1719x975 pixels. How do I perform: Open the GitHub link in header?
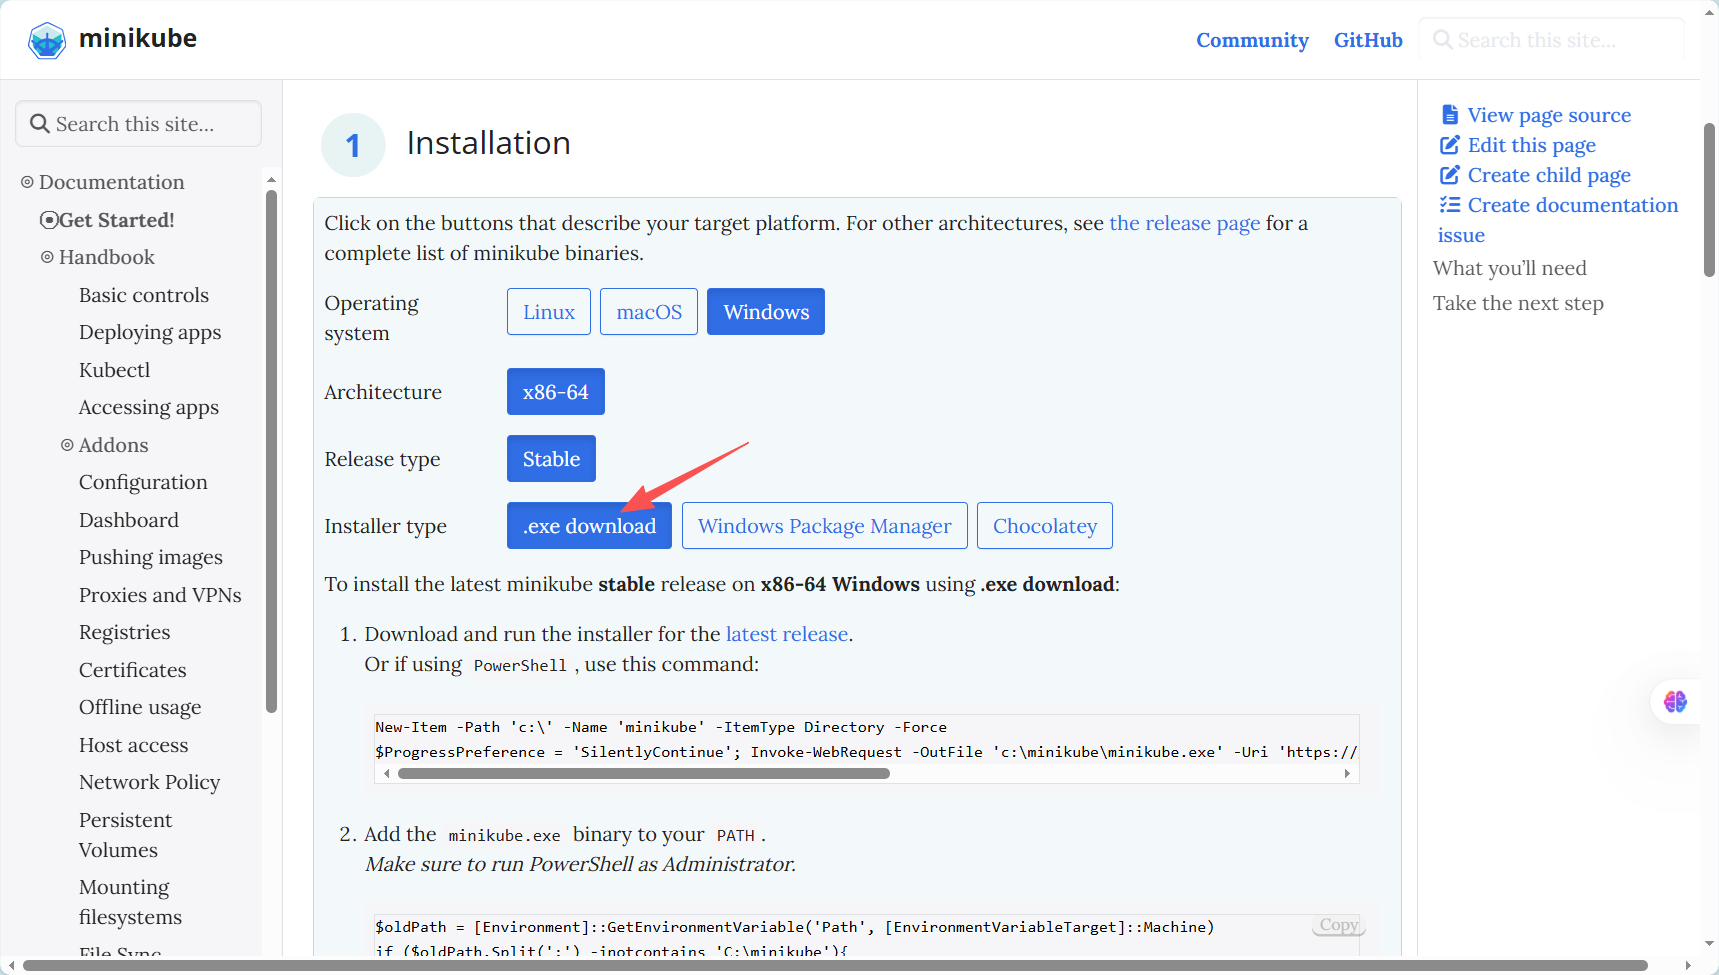tap(1368, 40)
